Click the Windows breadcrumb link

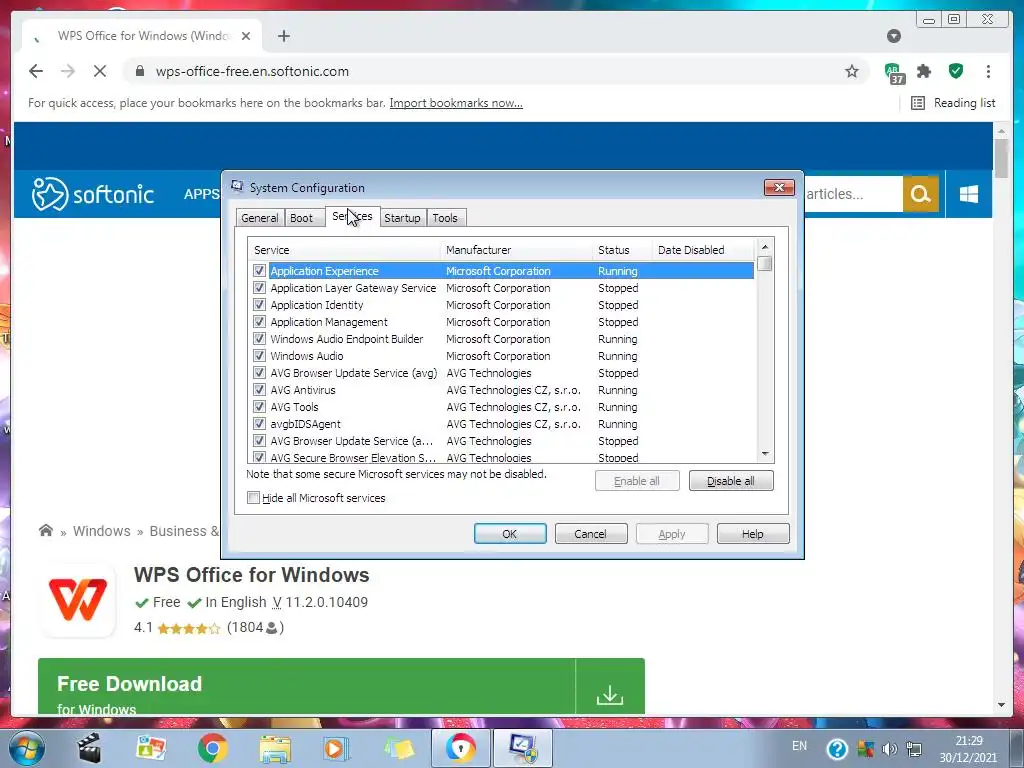coord(102,531)
